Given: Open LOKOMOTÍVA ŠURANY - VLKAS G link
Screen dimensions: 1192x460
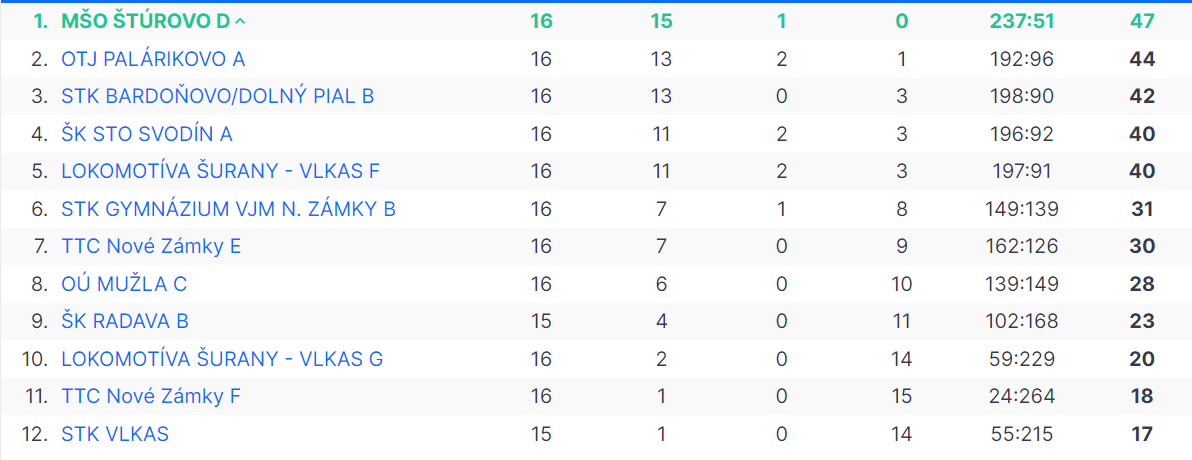Looking at the screenshot, I should (222, 359).
